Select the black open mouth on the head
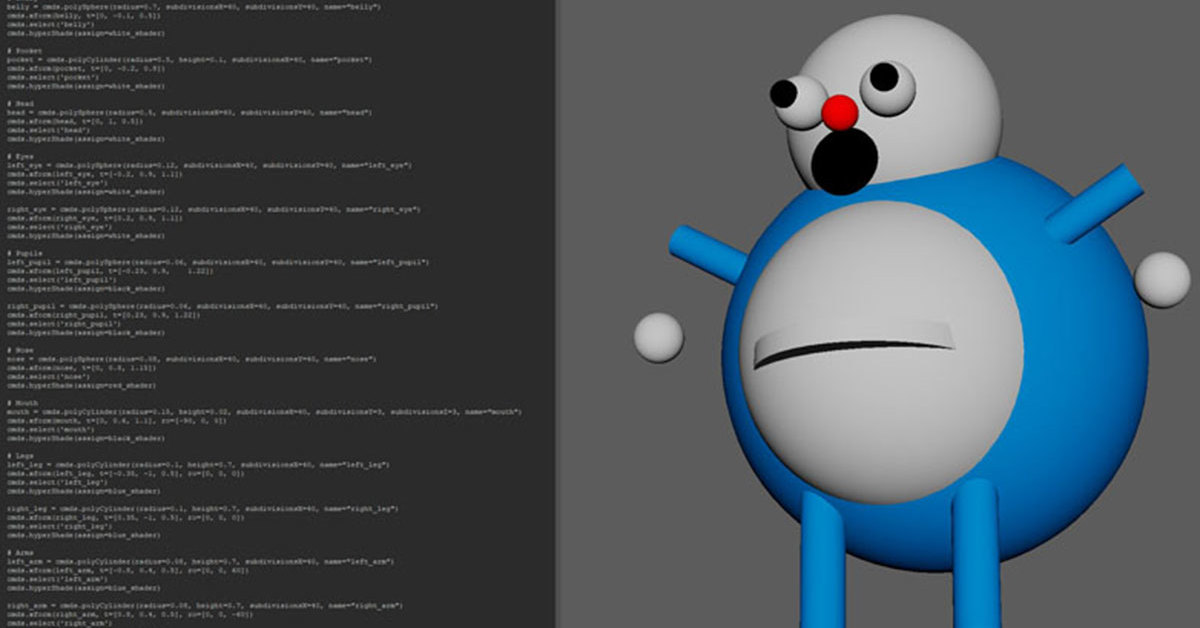The width and height of the screenshot is (1200, 628). pos(844,161)
